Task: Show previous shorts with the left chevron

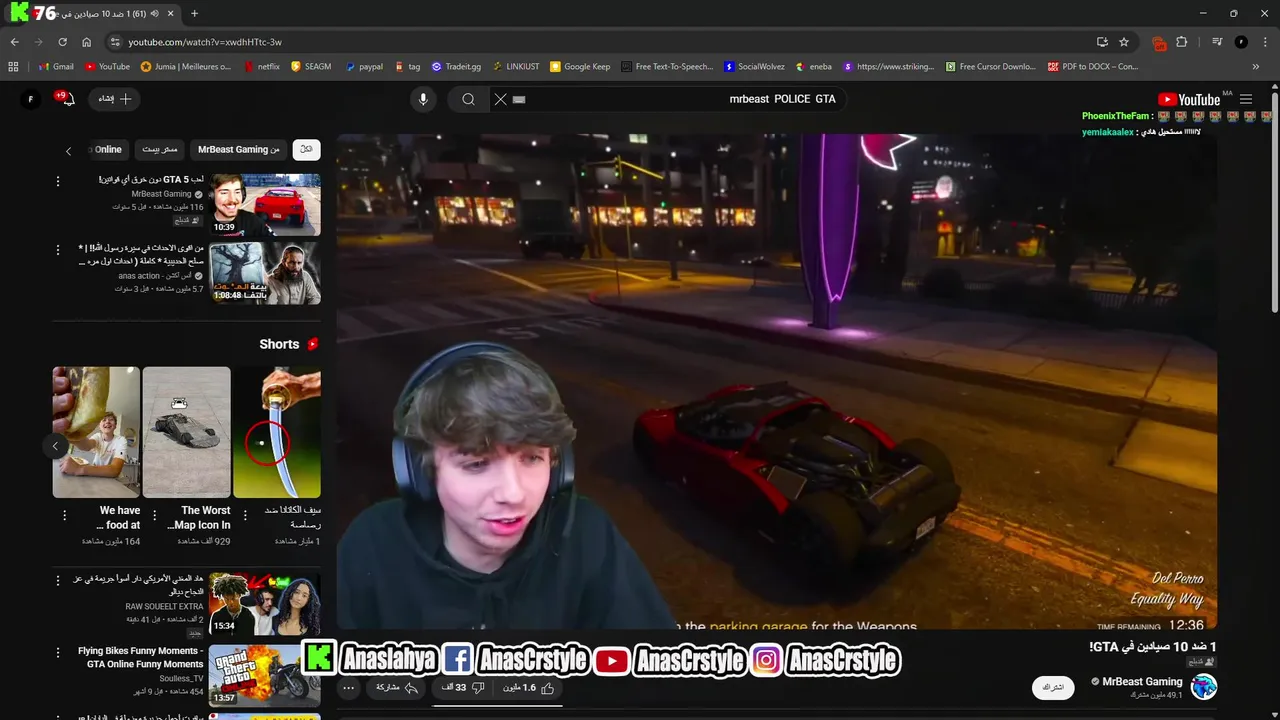Action: (x=56, y=445)
